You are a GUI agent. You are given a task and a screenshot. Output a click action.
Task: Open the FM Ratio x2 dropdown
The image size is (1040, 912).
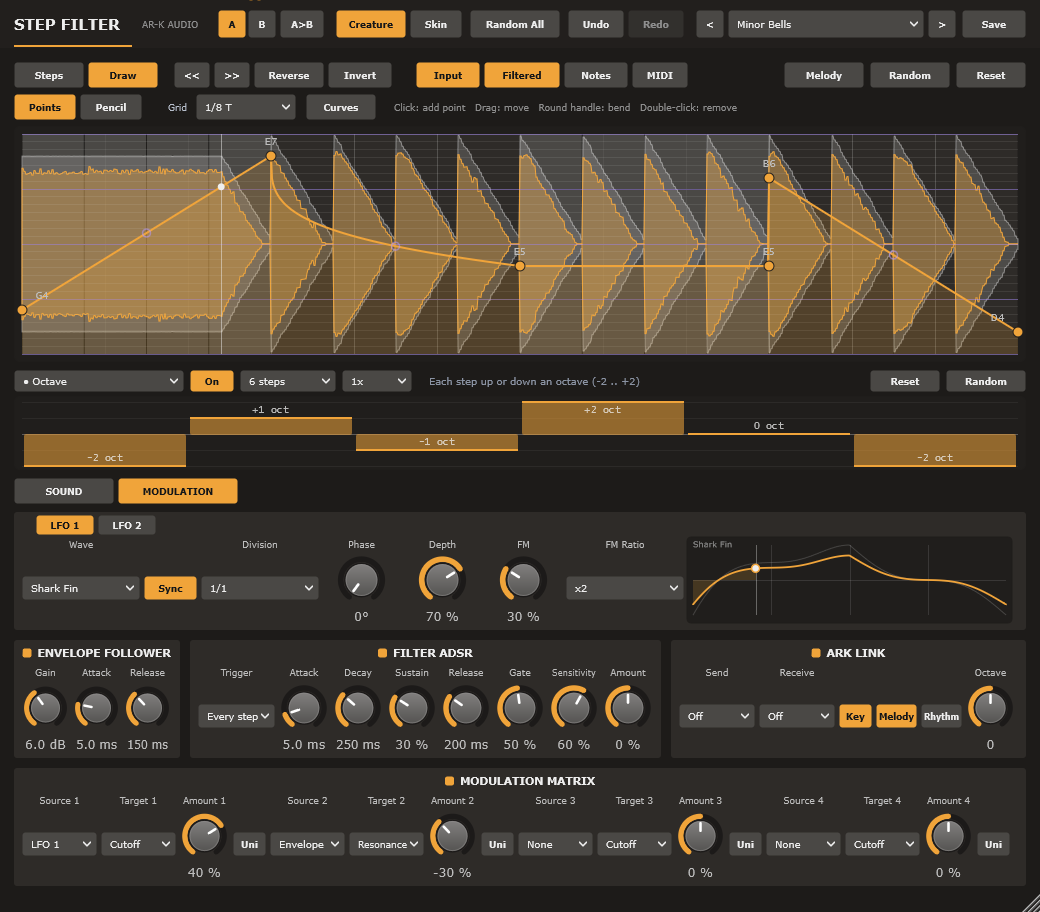point(625,588)
